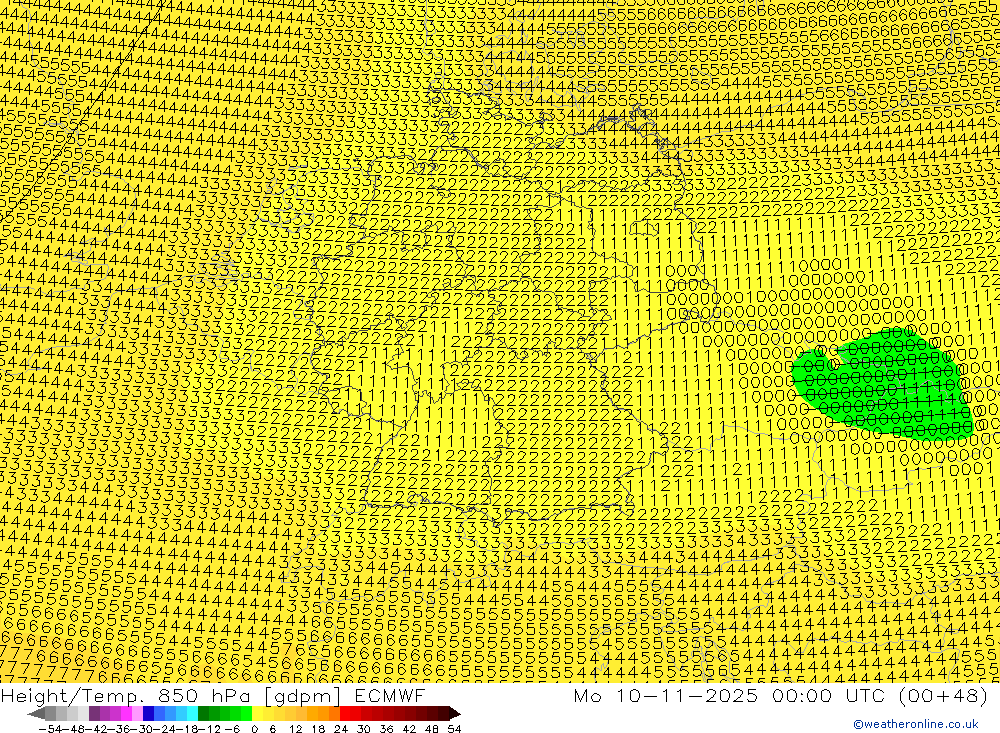Click the yellow swatch above 0 in the legend
This screenshot has width=1000, height=733.
(257, 714)
